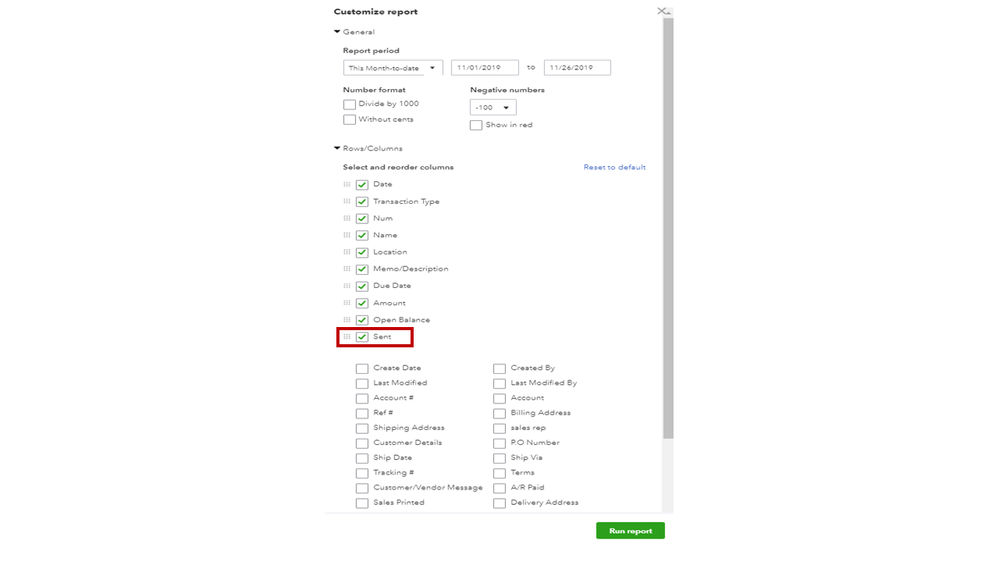Open the report period dropdown

pyautogui.click(x=392, y=68)
